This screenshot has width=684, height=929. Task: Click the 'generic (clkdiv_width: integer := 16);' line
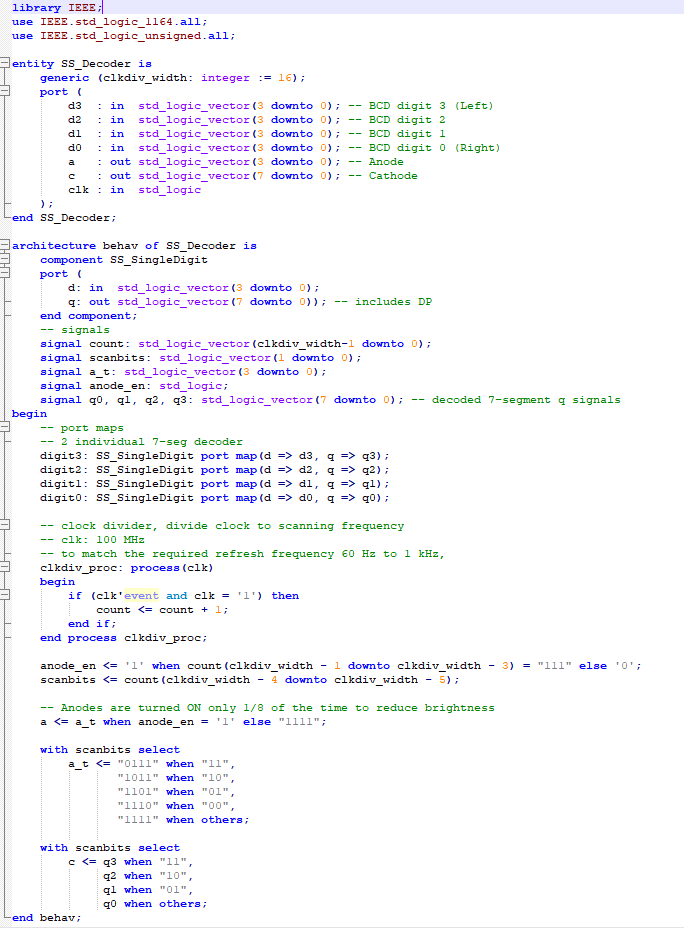[172, 78]
